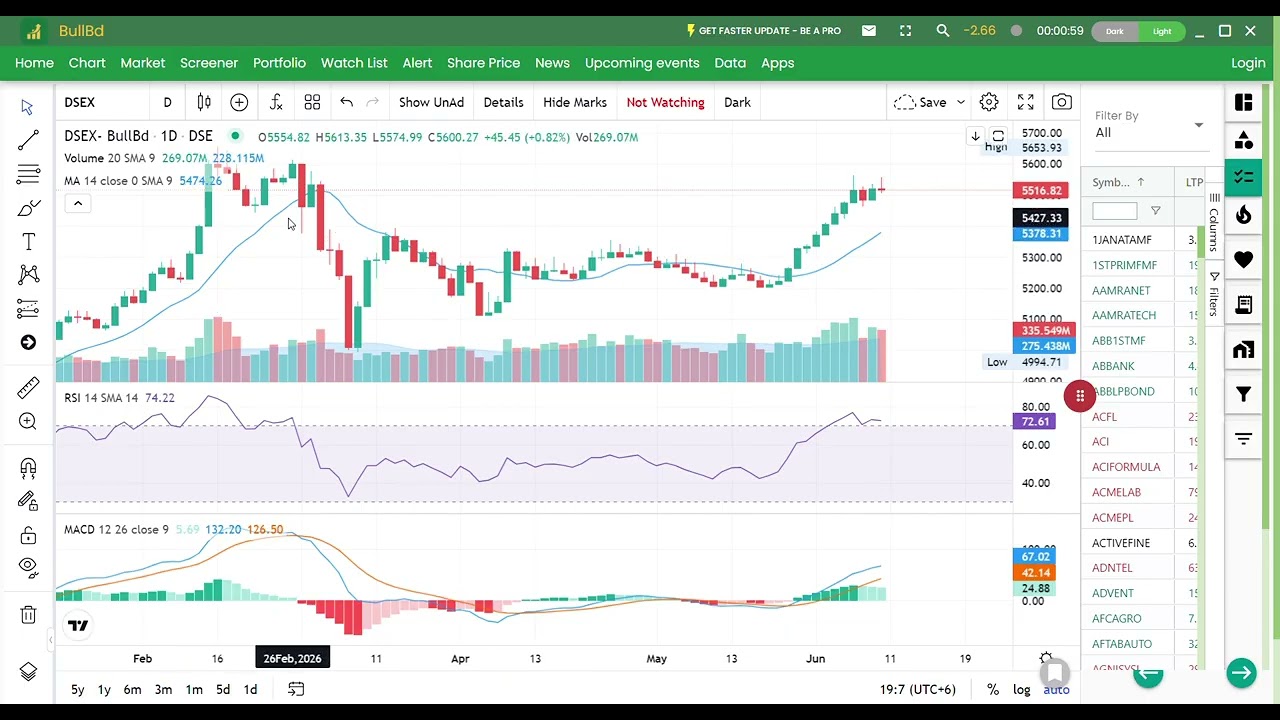Click the expand screen icon in title bar
Viewport: 1280px width, 720px height.
(905, 31)
